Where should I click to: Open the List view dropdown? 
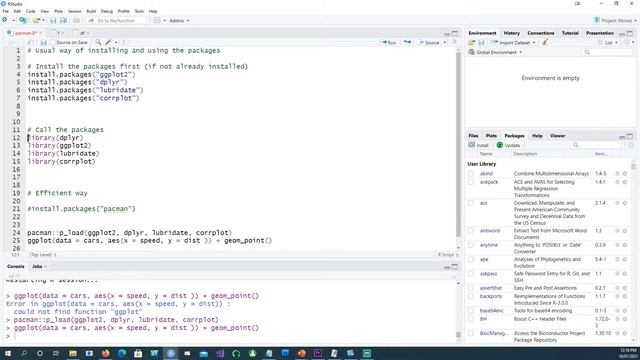608,42
